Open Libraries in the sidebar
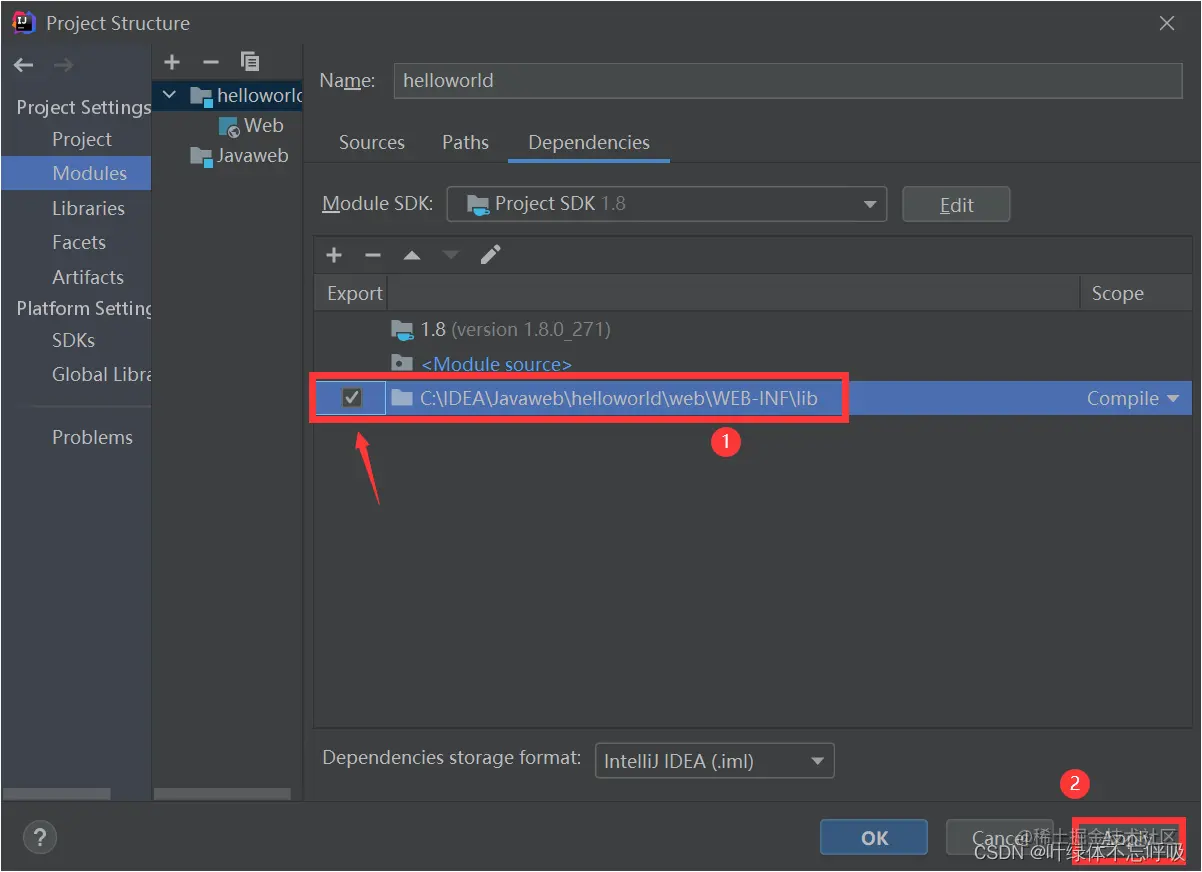The height and width of the screenshot is (872, 1202). (x=76, y=208)
